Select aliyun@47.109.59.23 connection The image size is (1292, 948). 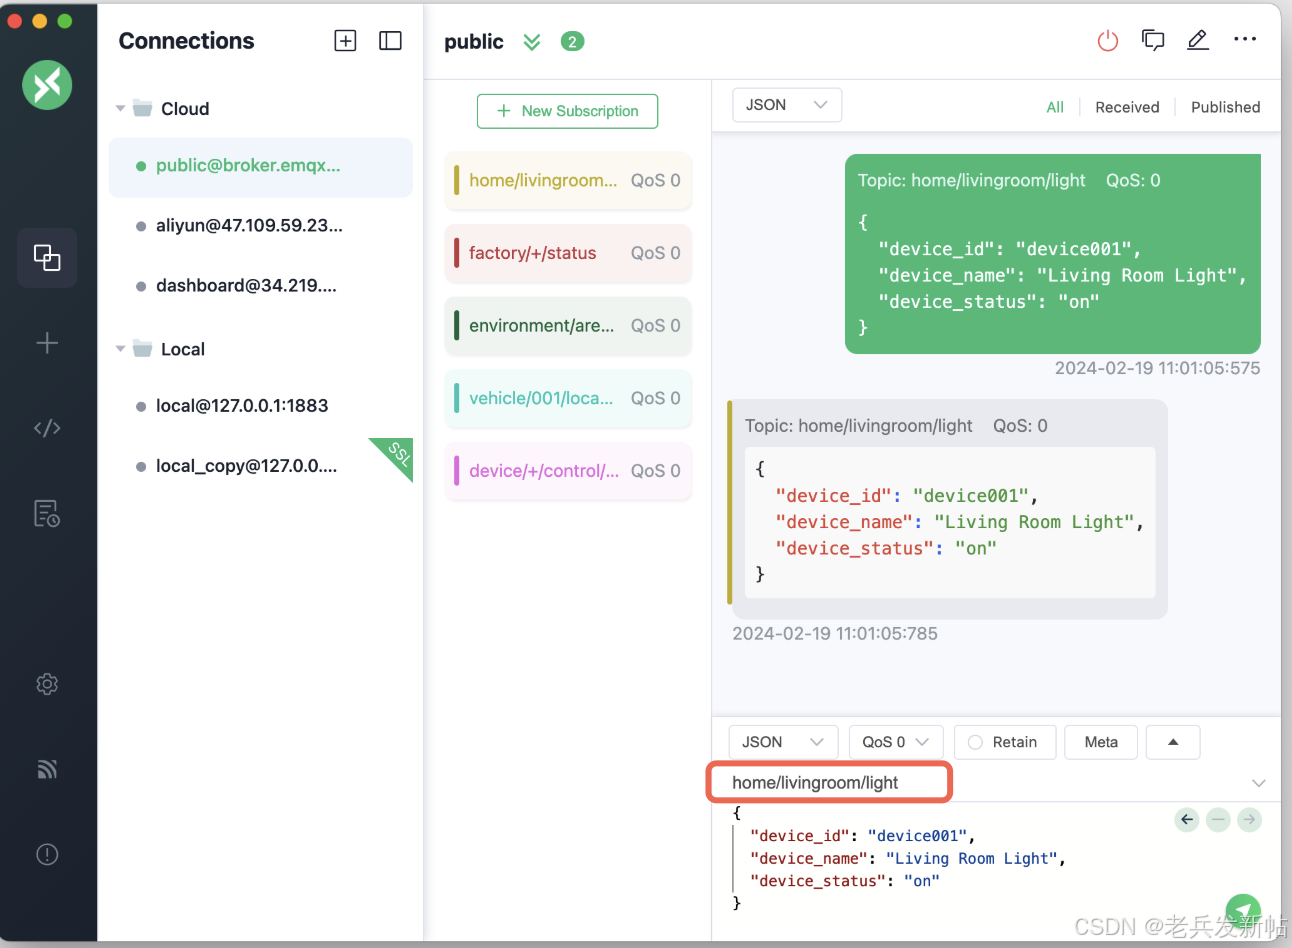pos(260,226)
